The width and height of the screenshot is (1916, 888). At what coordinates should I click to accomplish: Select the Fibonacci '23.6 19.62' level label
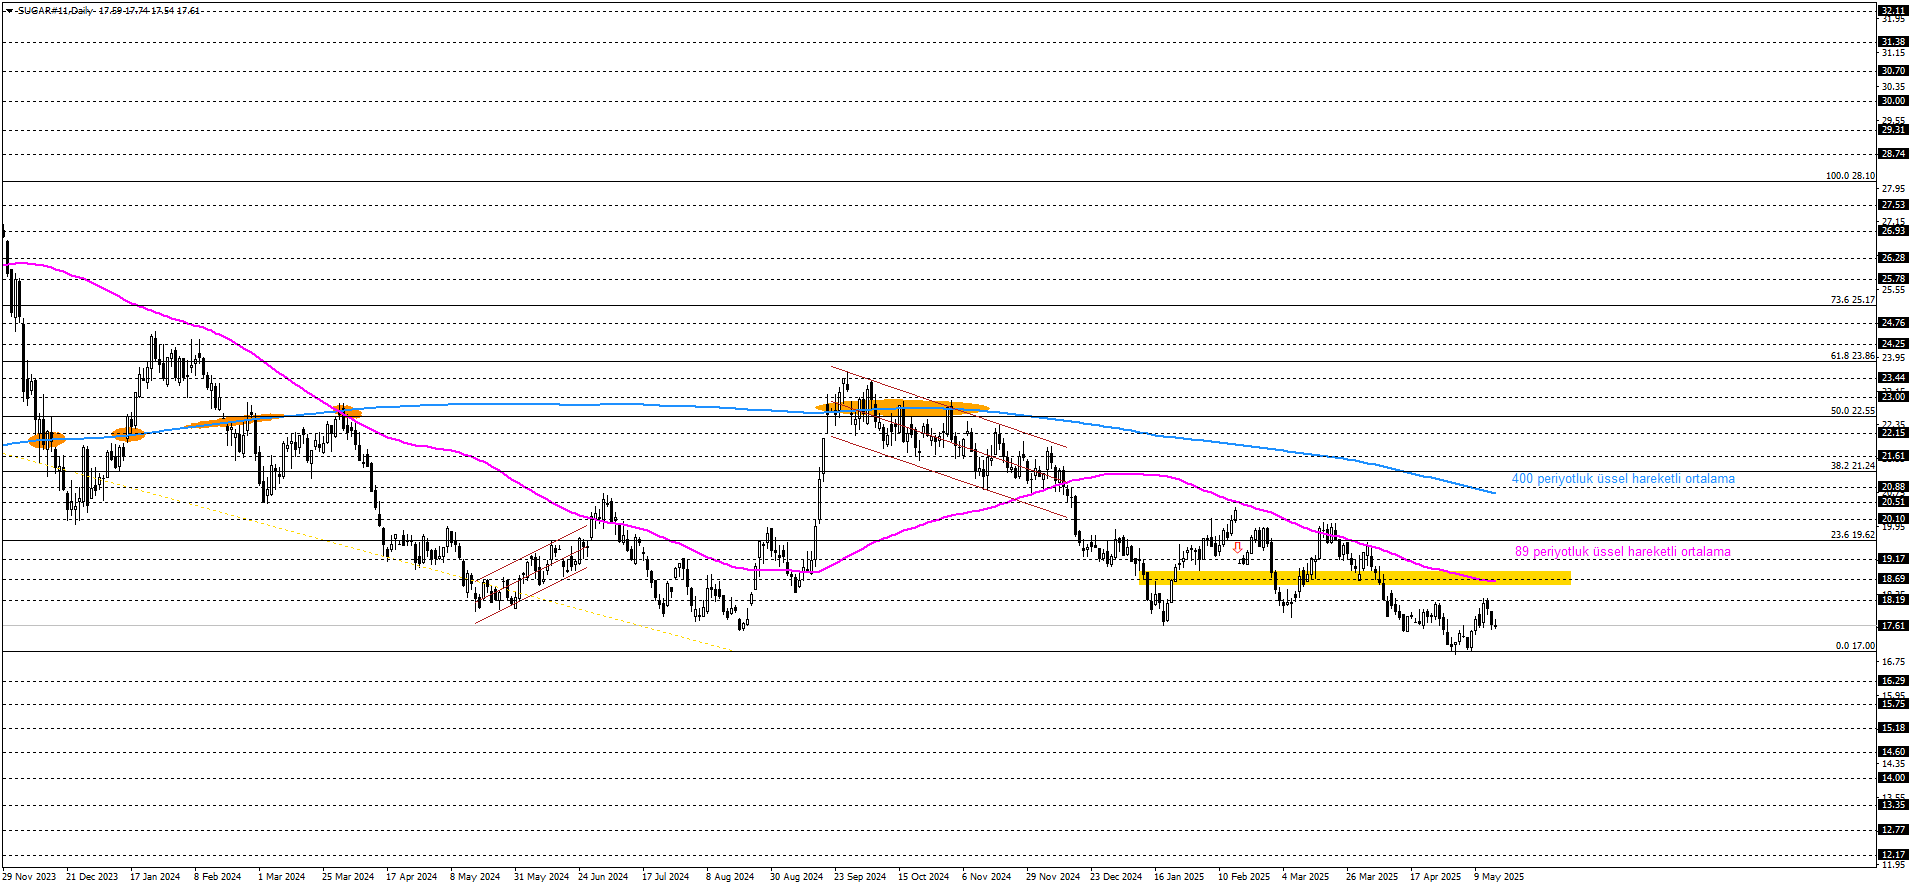[1853, 535]
